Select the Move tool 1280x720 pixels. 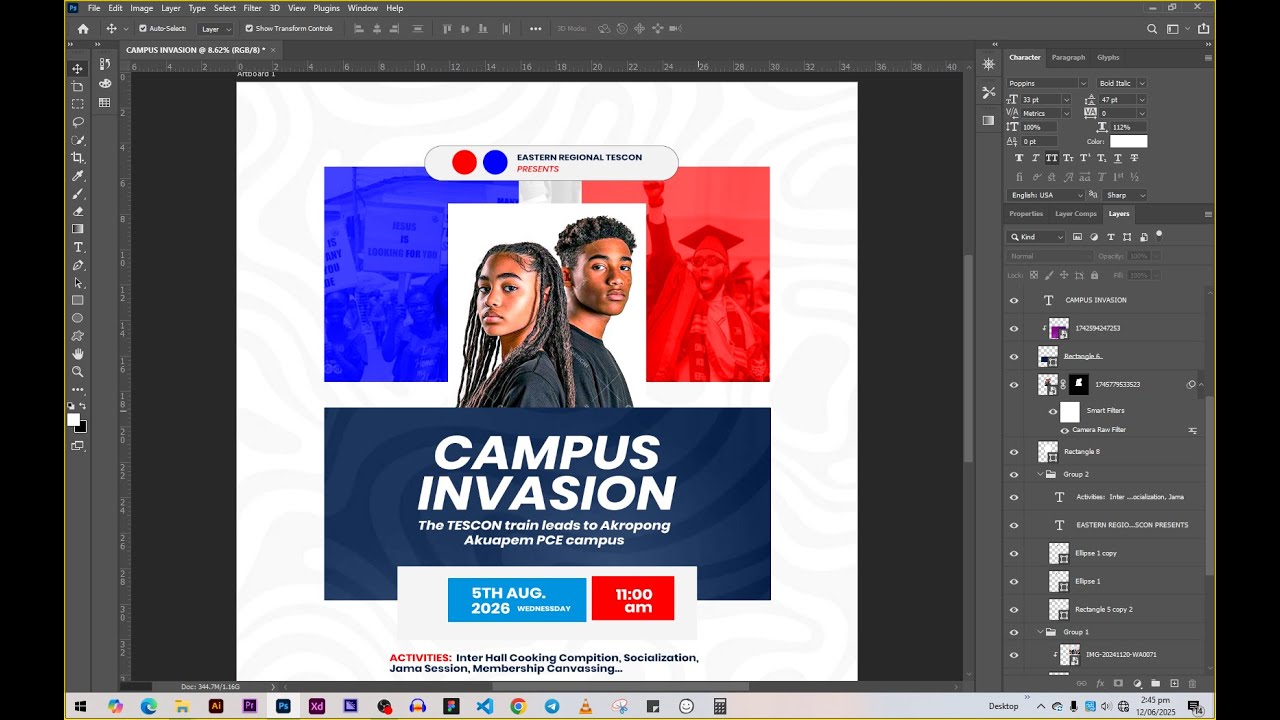click(x=77, y=68)
